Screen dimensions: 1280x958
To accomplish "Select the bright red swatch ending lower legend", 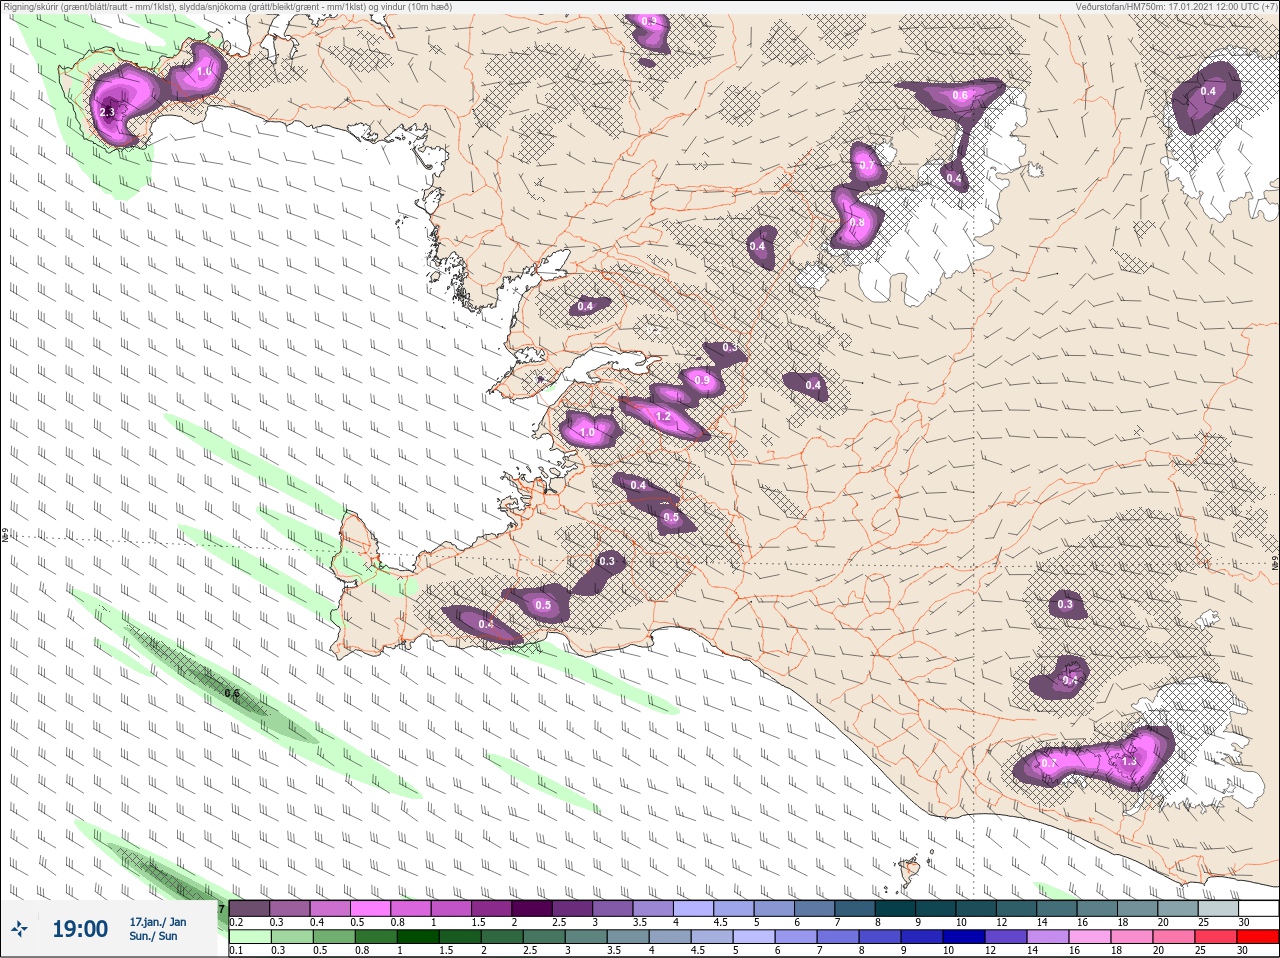I will tap(1259, 936).
